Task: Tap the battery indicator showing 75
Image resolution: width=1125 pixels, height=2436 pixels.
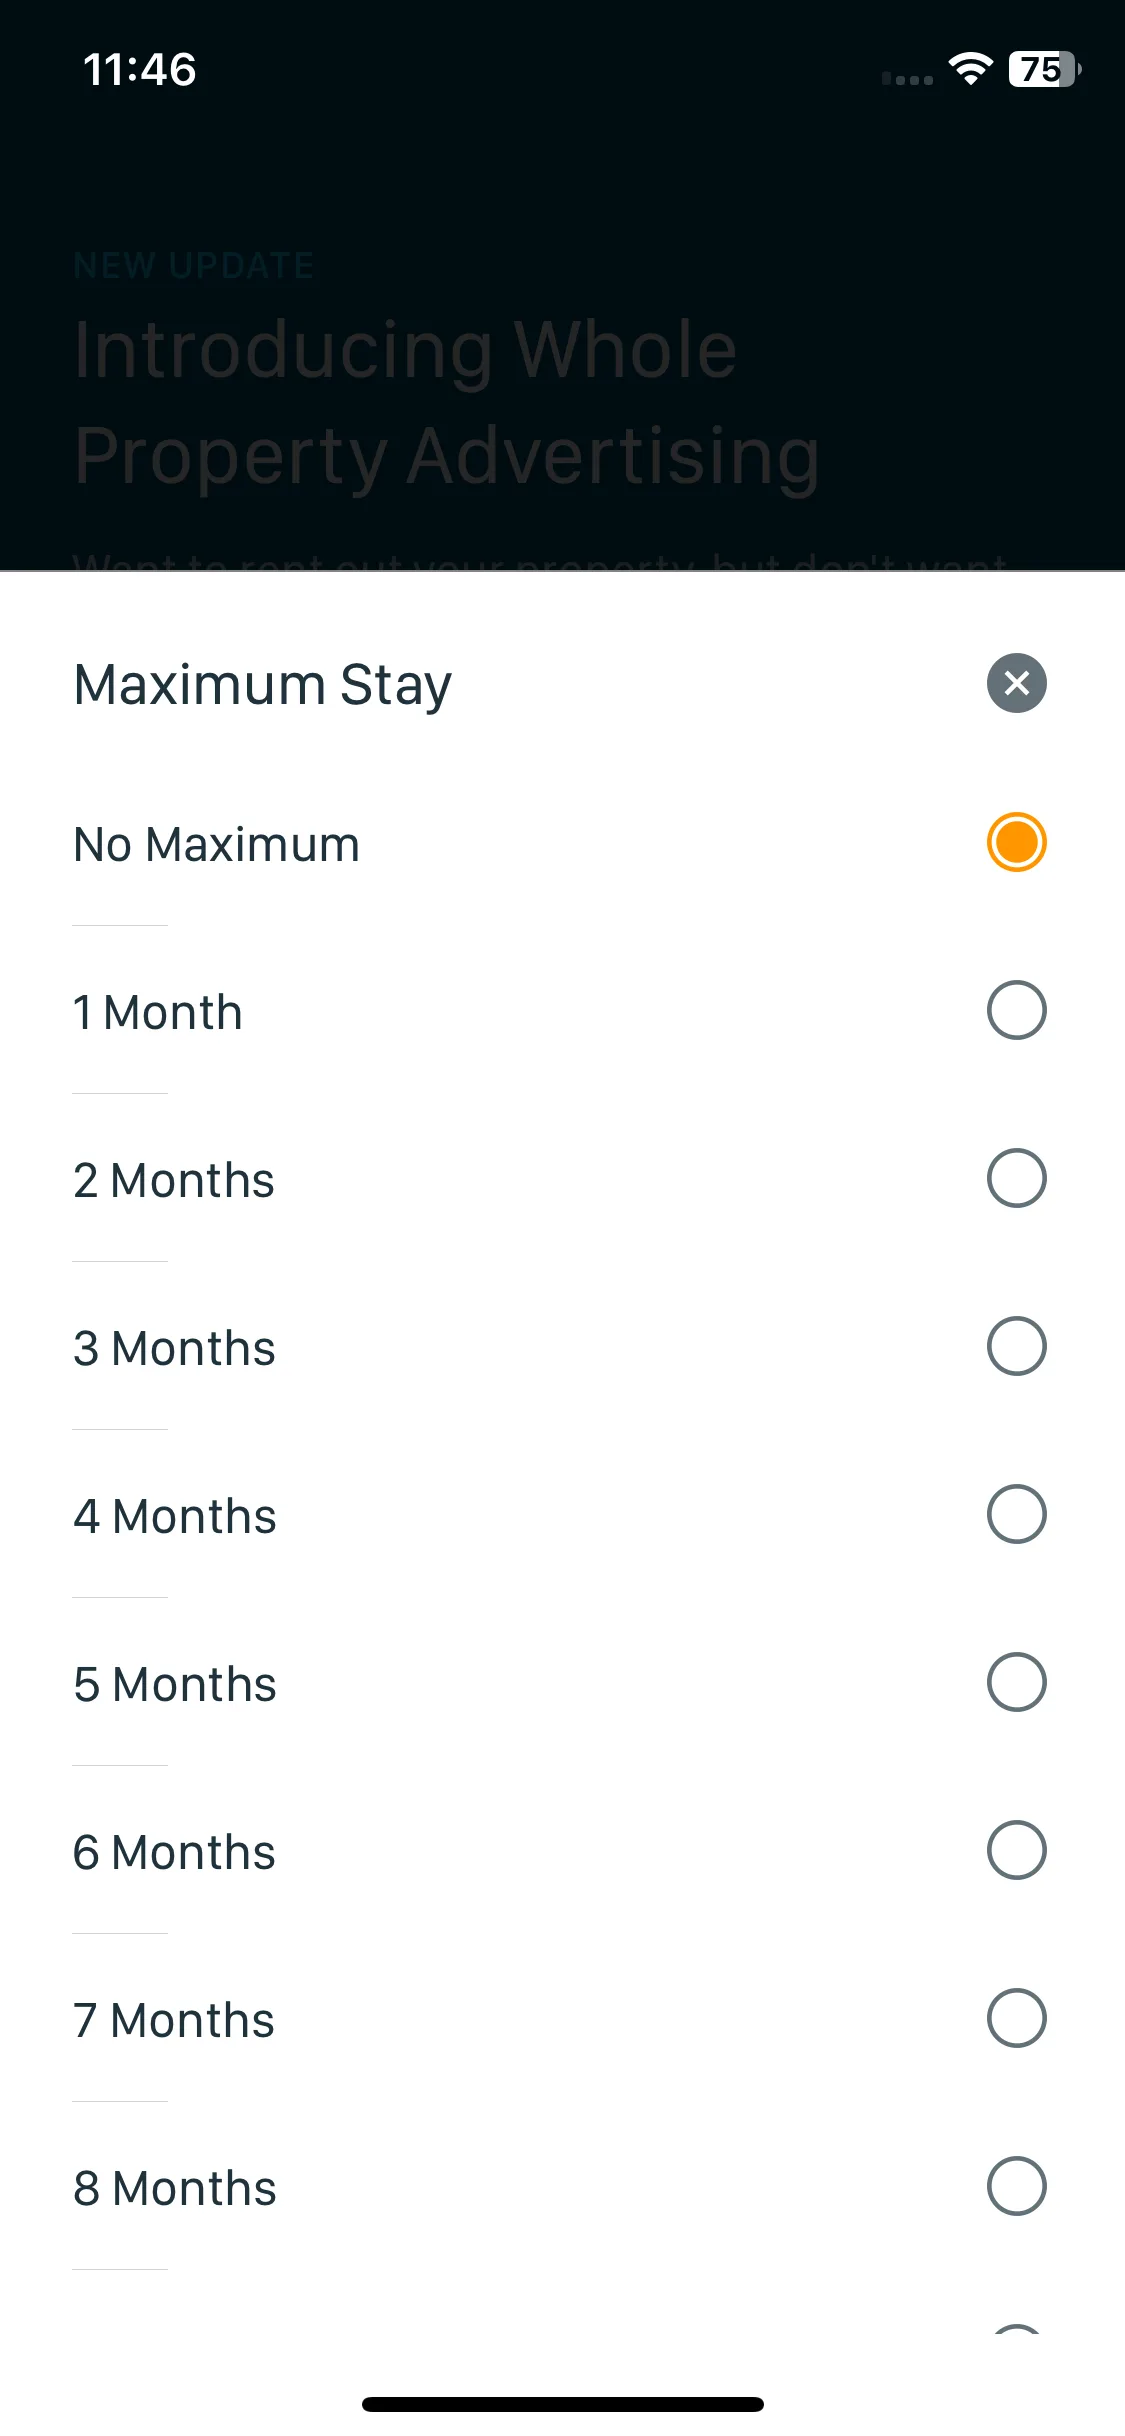Action: 1045,69
